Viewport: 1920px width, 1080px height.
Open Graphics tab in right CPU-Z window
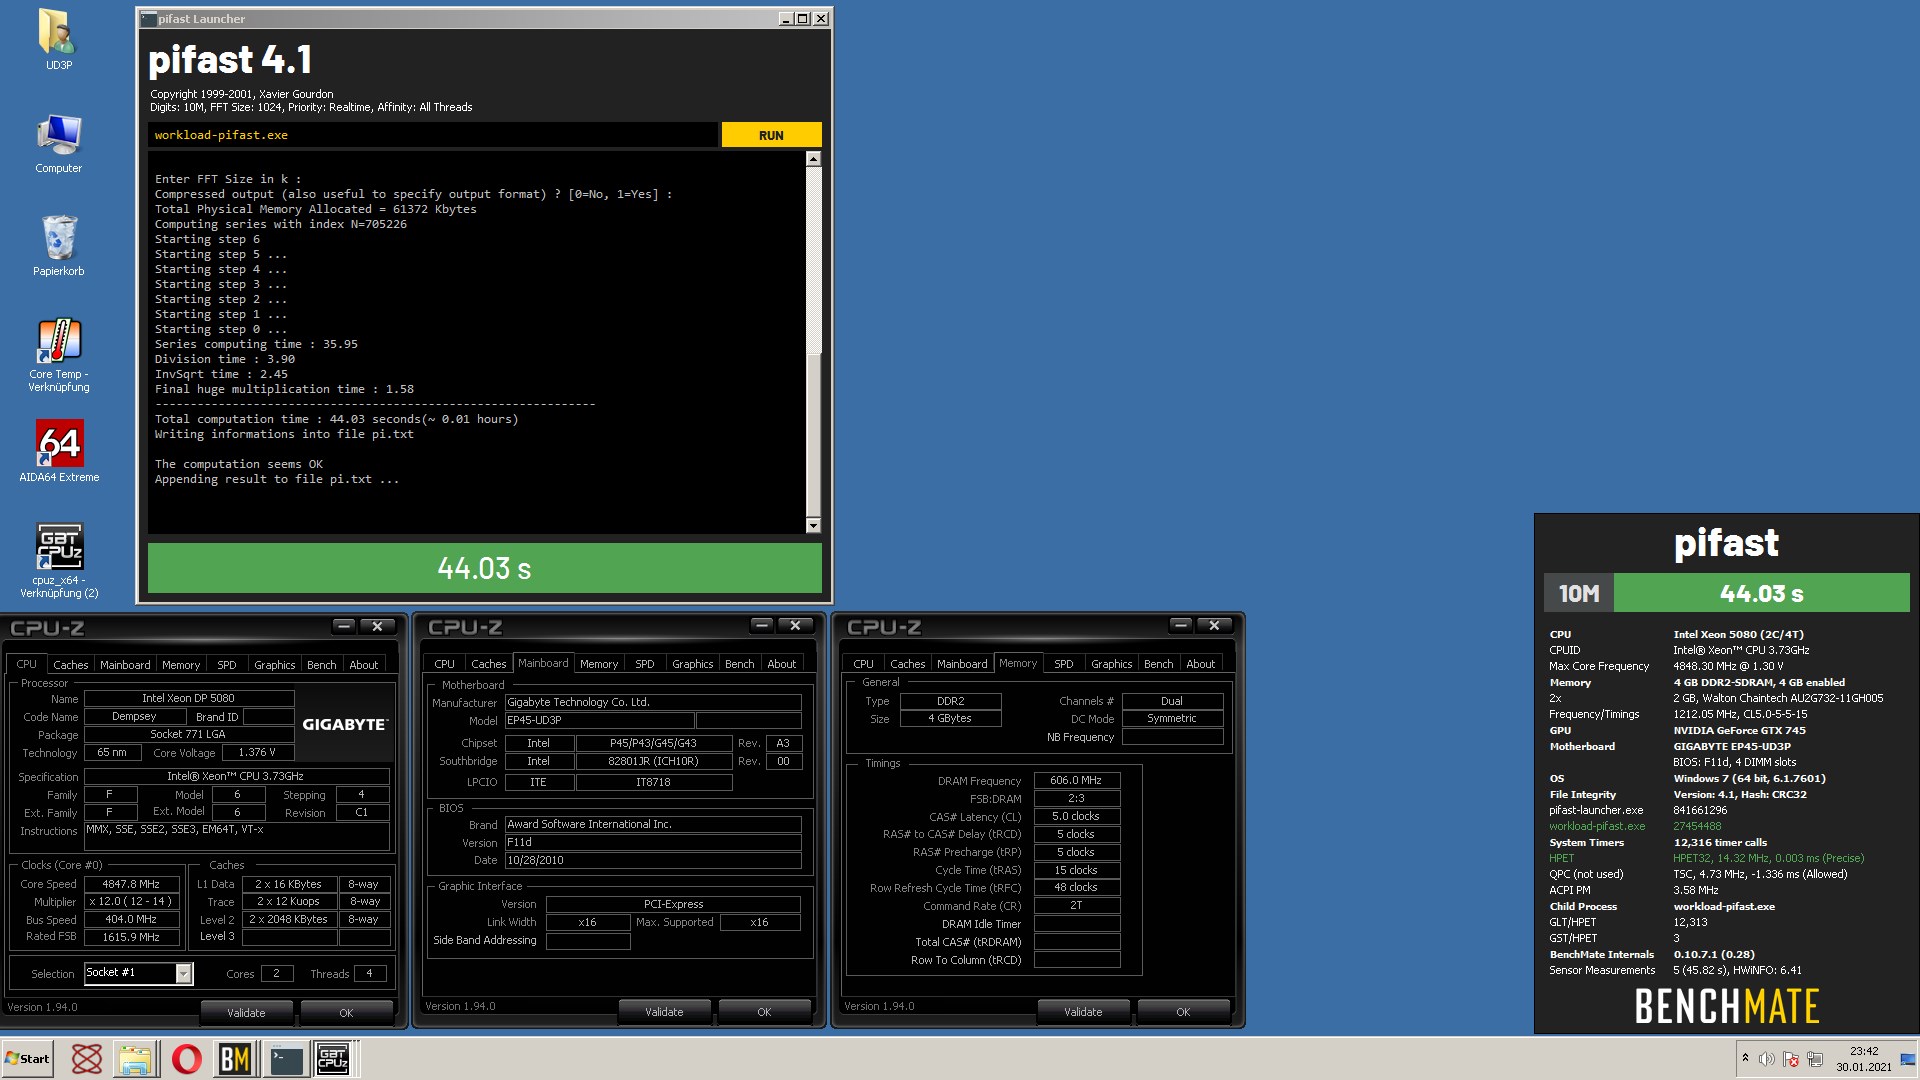tap(1111, 664)
